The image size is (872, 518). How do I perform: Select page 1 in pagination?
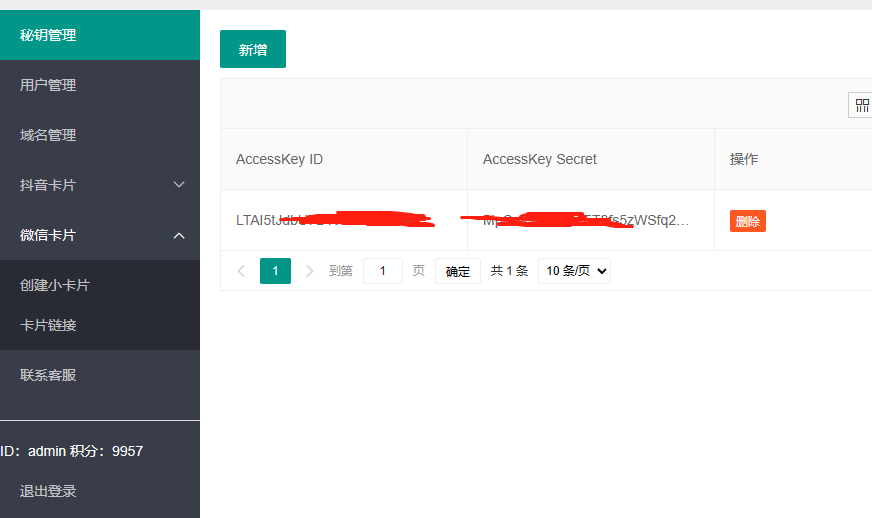[x=275, y=271]
